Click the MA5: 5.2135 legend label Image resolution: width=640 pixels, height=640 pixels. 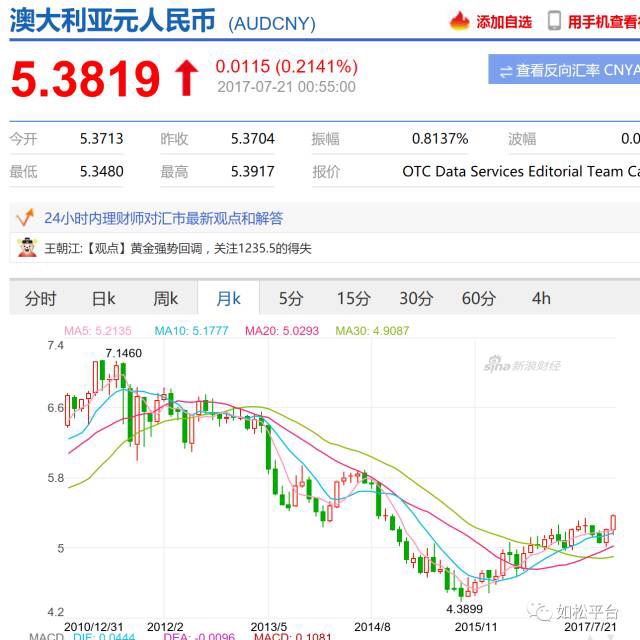pyautogui.click(x=98, y=331)
